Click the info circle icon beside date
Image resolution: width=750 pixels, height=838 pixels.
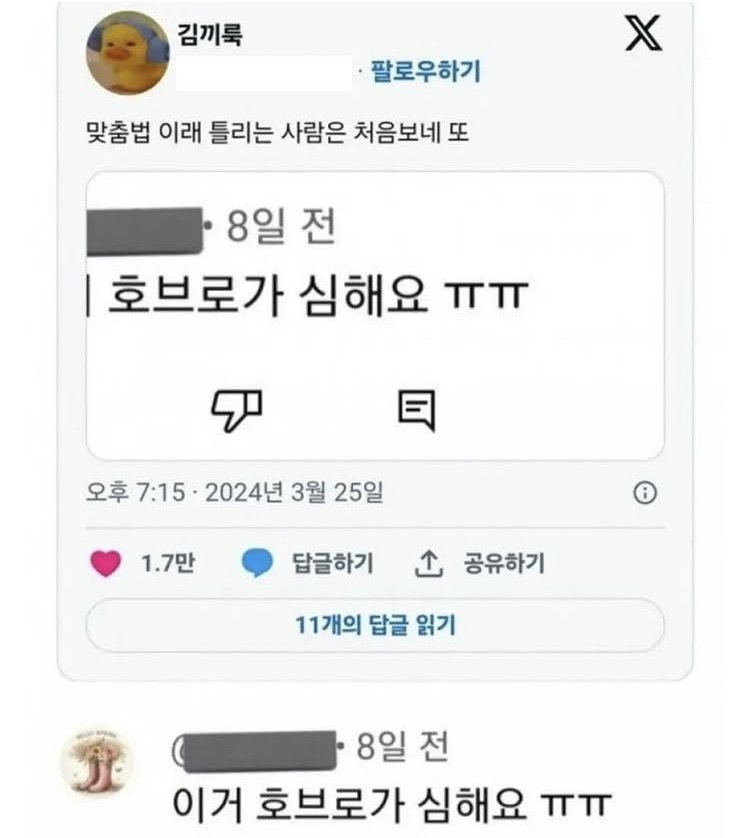pos(645,492)
